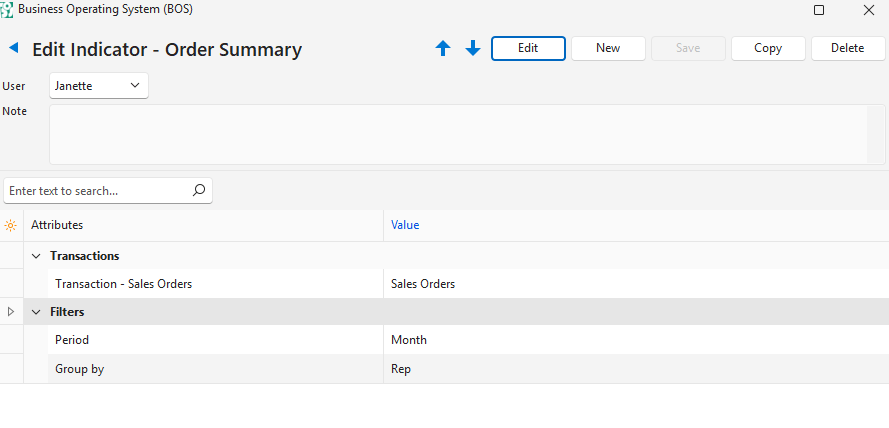The image size is (889, 428).
Task: Click the sun icon in grid header
Action: pos(11,225)
